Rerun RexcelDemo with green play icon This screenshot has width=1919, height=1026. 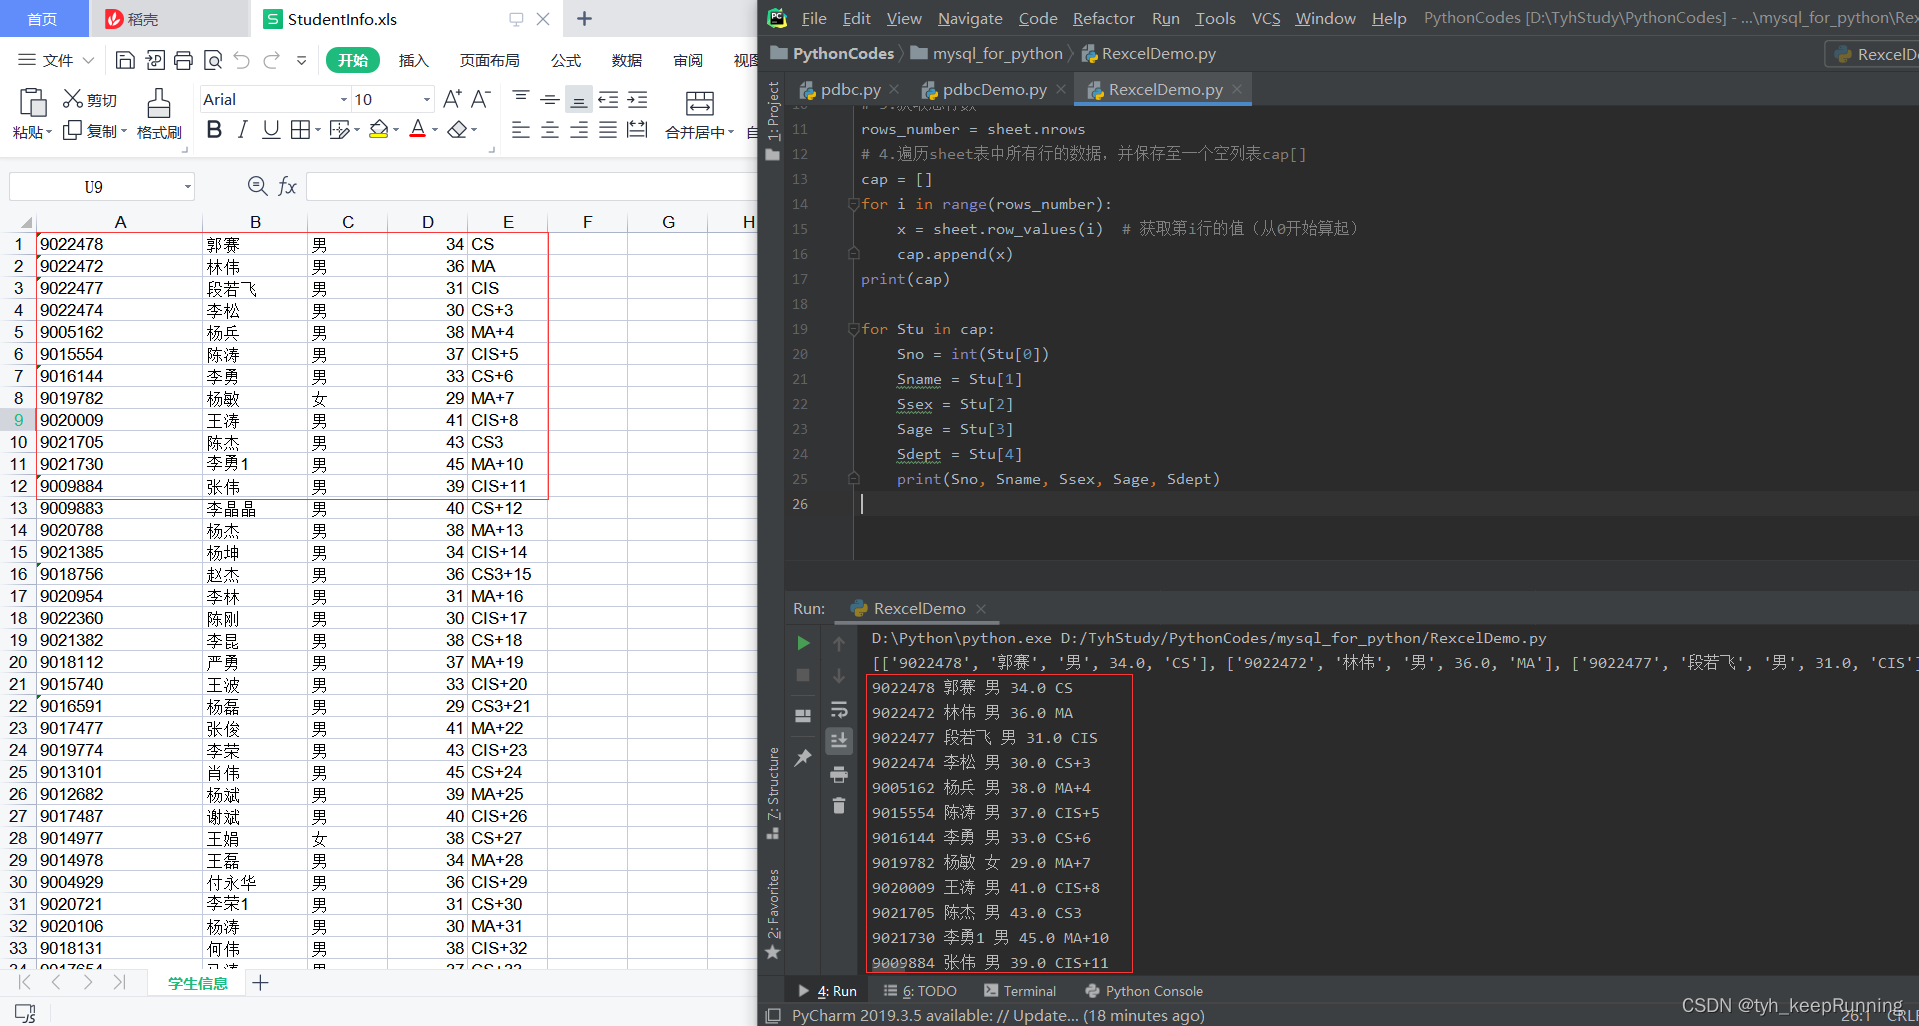coord(803,643)
